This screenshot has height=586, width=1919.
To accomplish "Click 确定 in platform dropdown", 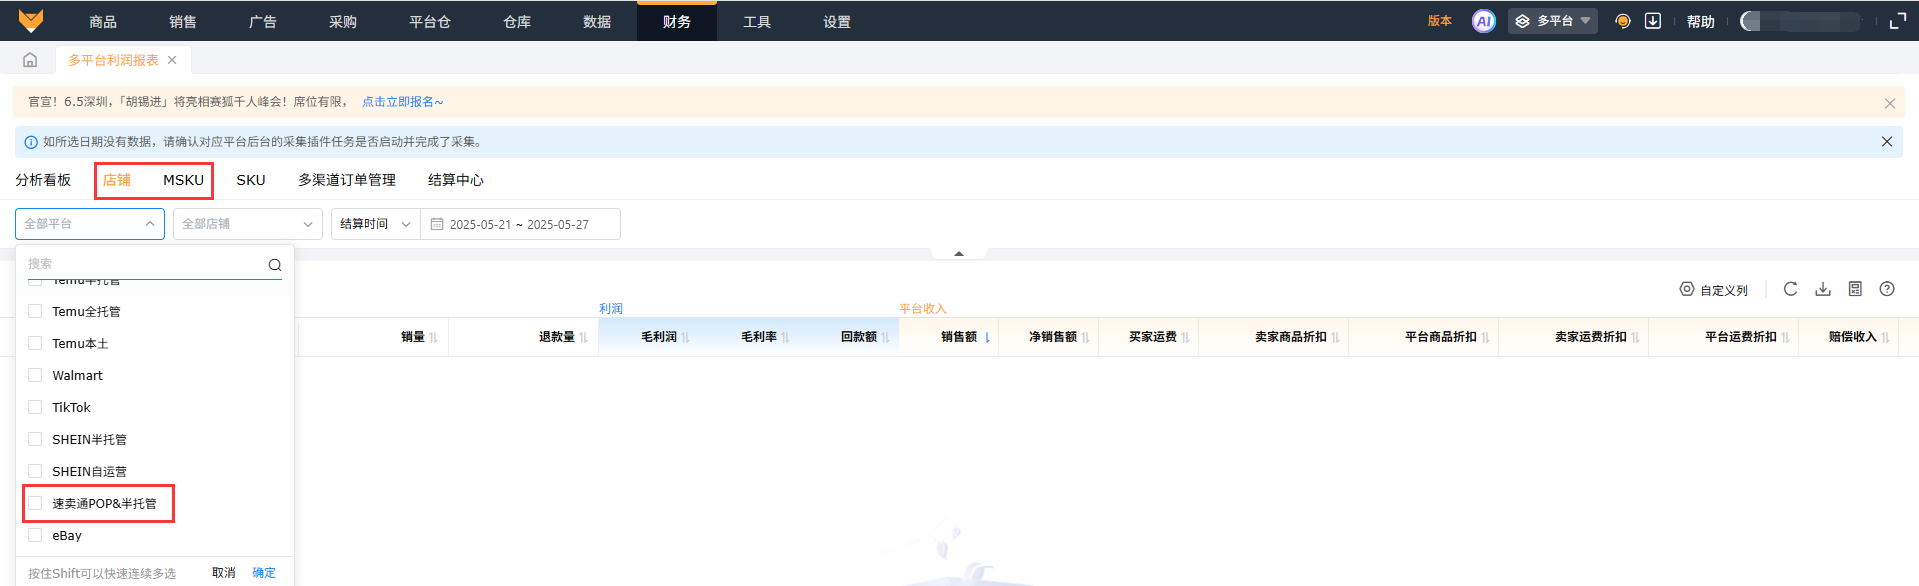I will tap(264, 573).
